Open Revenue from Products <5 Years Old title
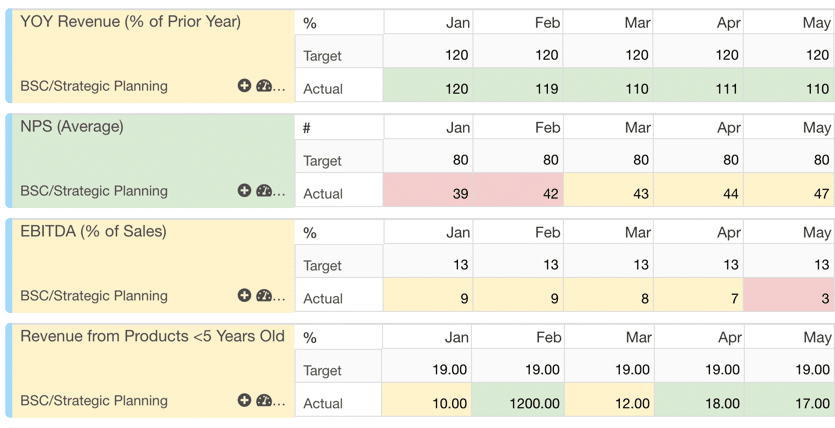Screen dimensions: 835x428 152,336
